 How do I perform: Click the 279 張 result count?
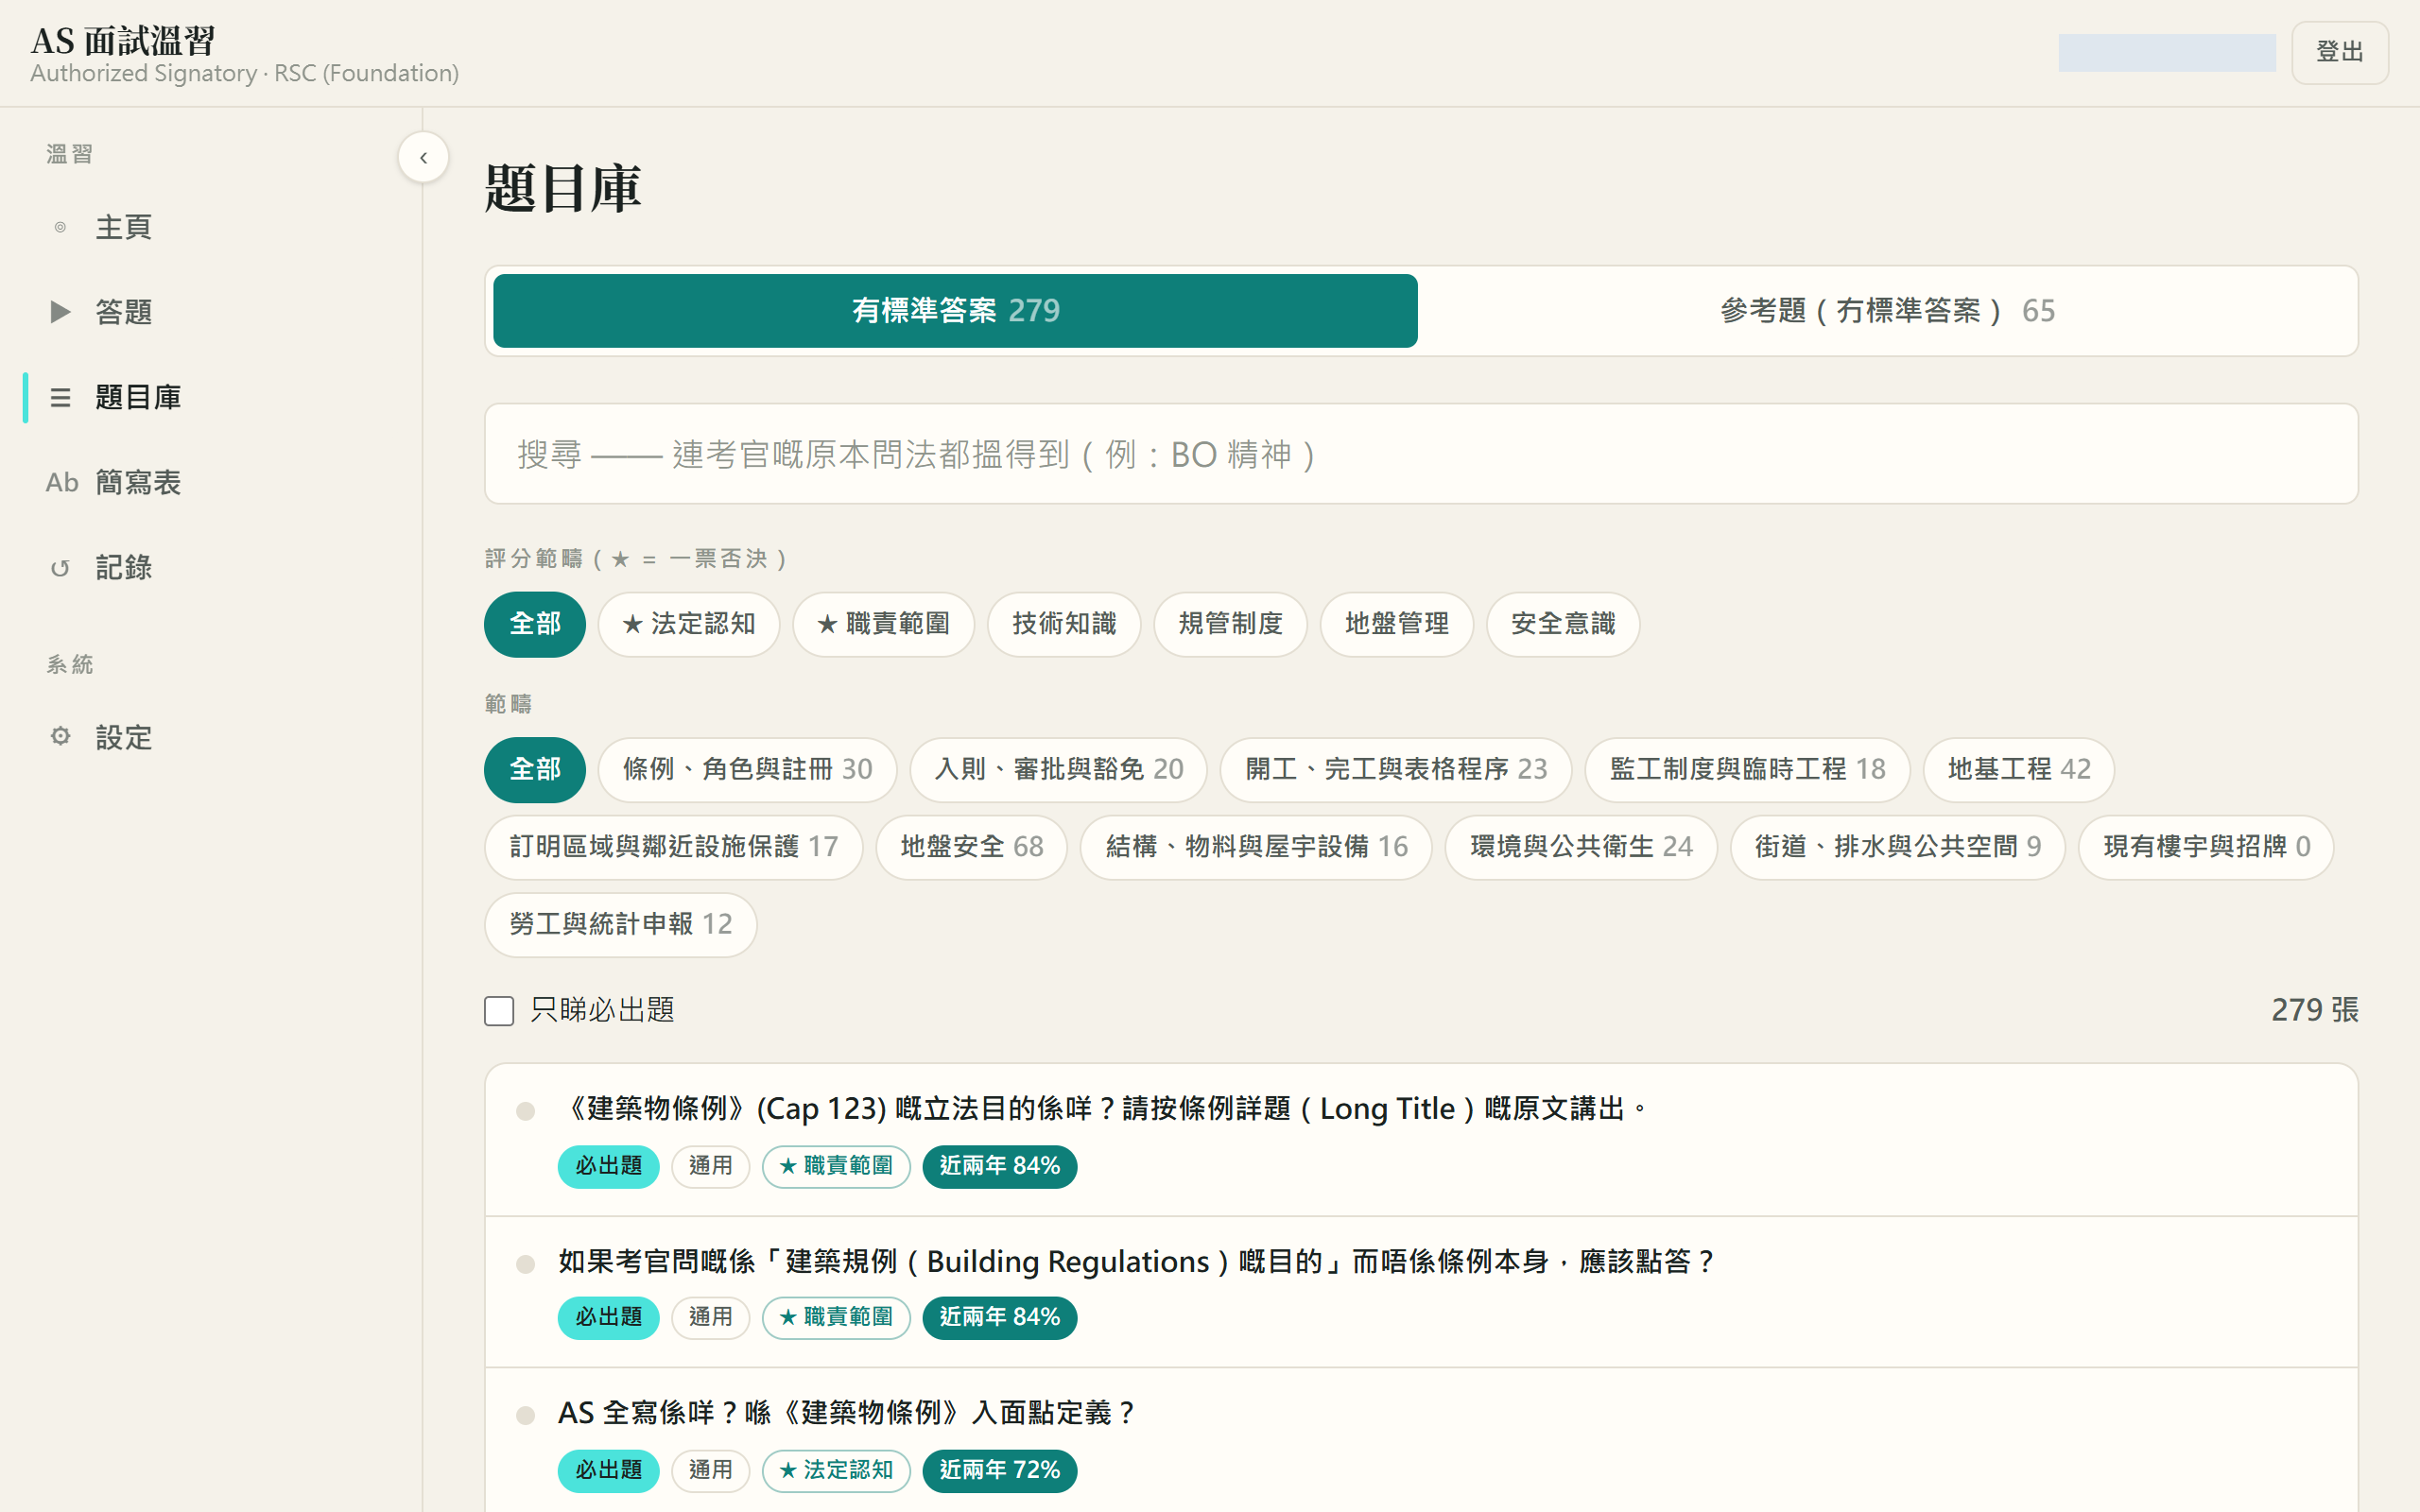2314,1010
